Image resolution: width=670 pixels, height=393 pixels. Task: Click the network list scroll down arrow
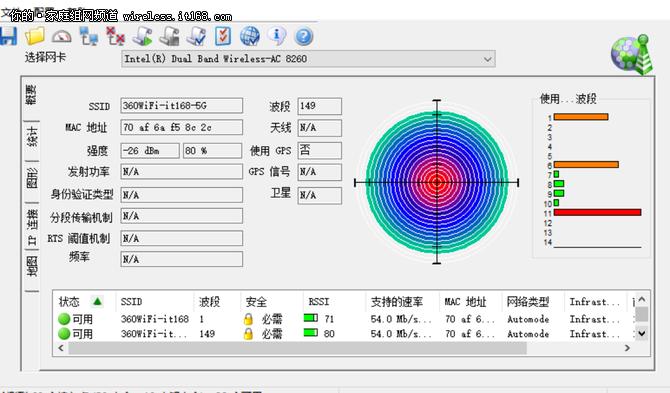tap(641, 334)
